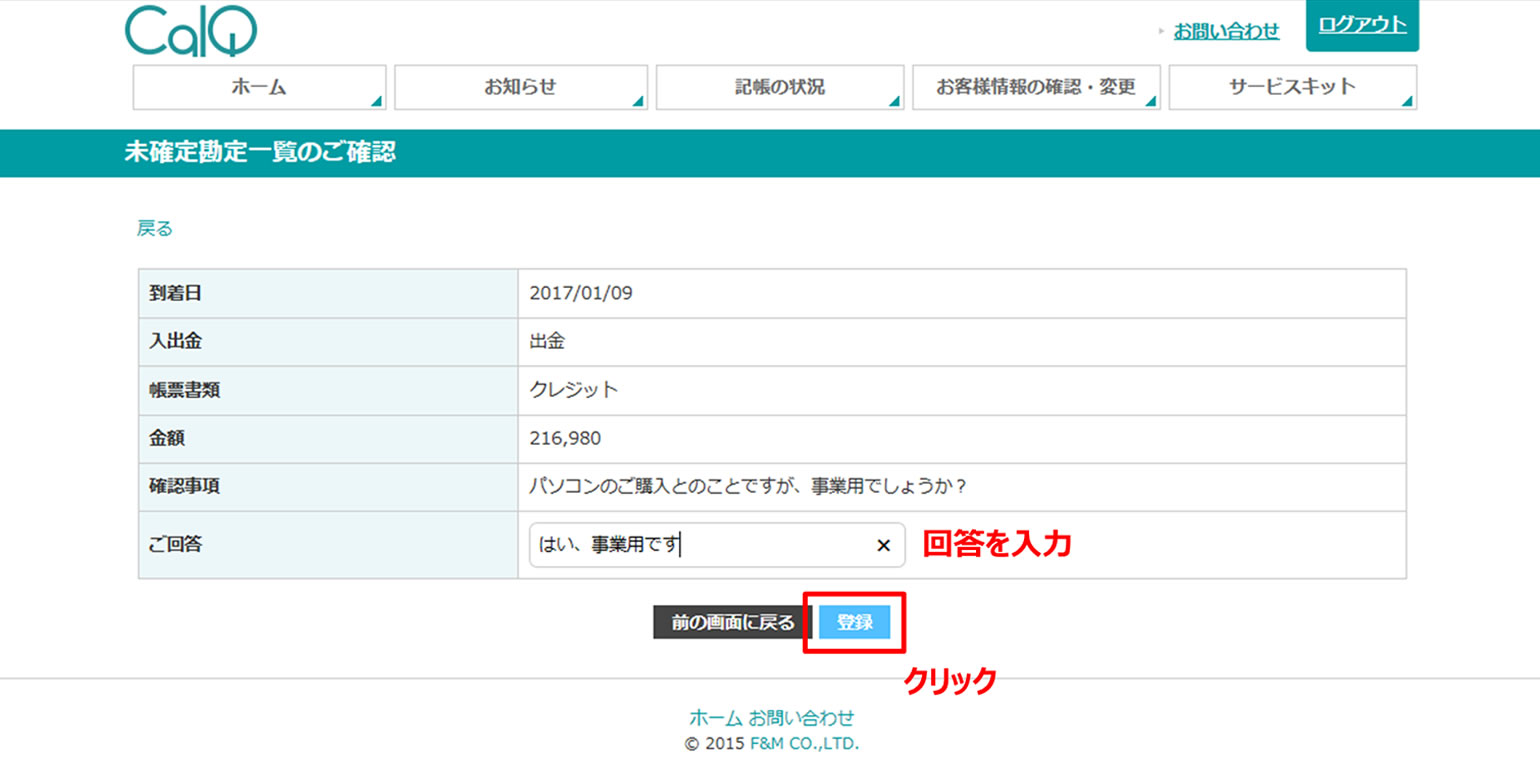The width and height of the screenshot is (1540, 776).
Task: Open the footer お問い合わせ link
Action: (802, 717)
